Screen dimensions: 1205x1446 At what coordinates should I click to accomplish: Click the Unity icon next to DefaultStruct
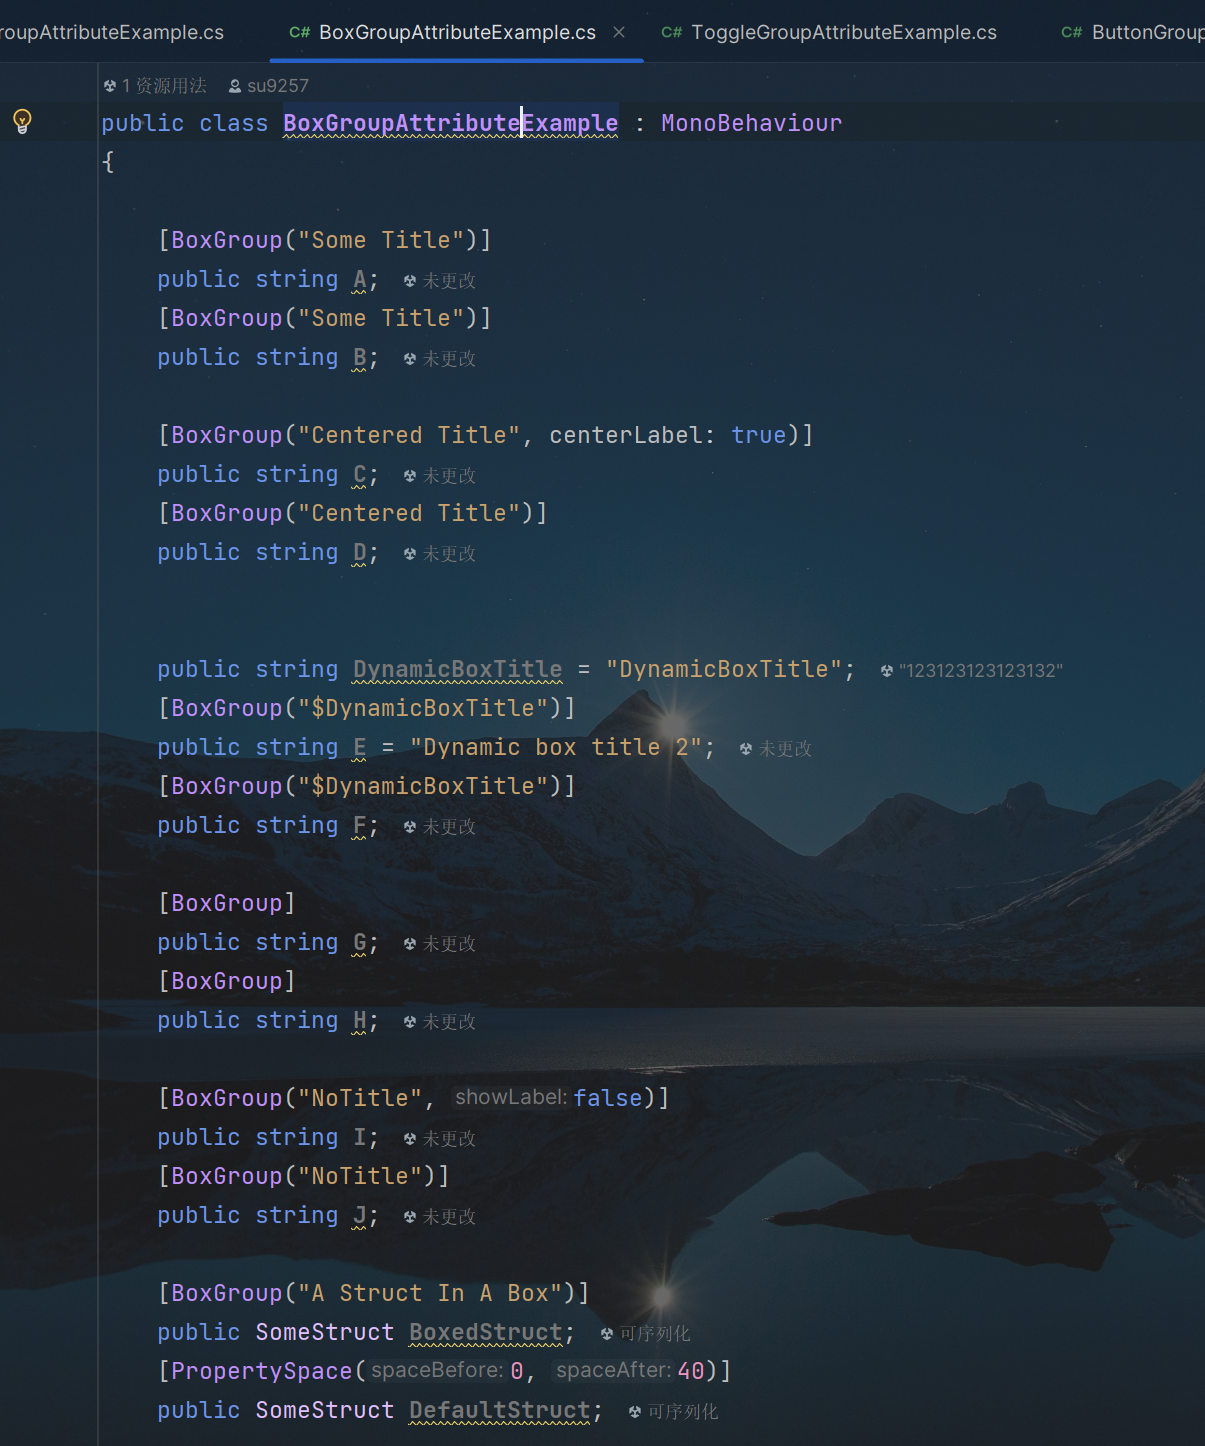point(635,1412)
